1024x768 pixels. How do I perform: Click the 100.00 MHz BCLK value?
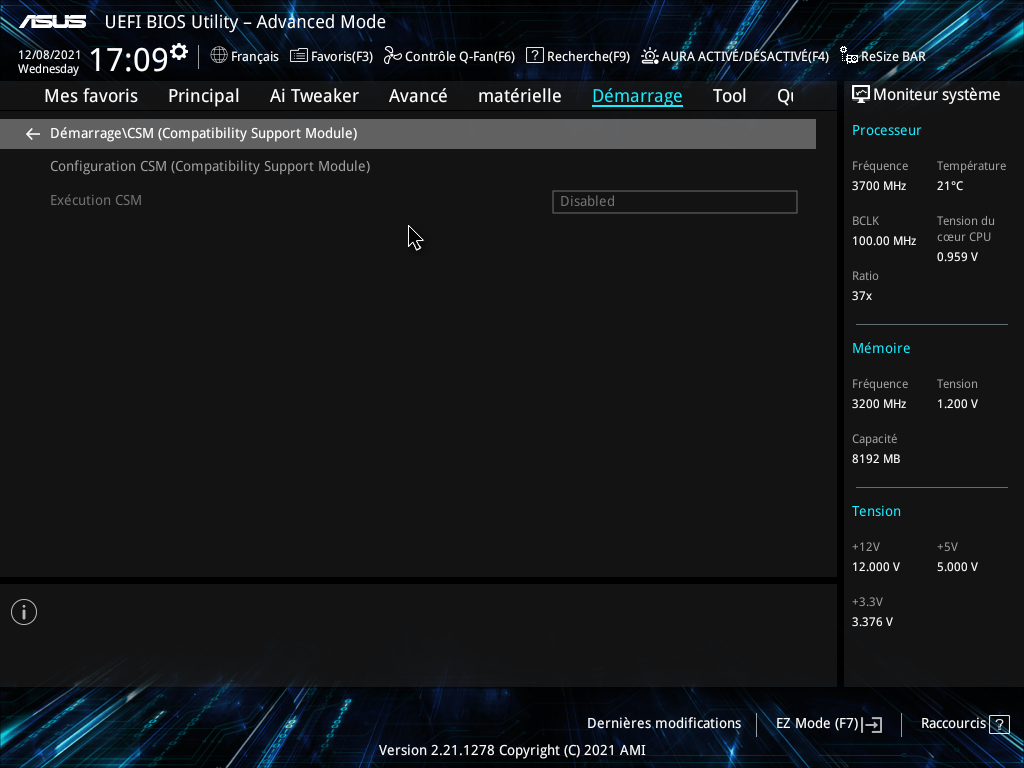pyautogui.click(x=884, y=241)
